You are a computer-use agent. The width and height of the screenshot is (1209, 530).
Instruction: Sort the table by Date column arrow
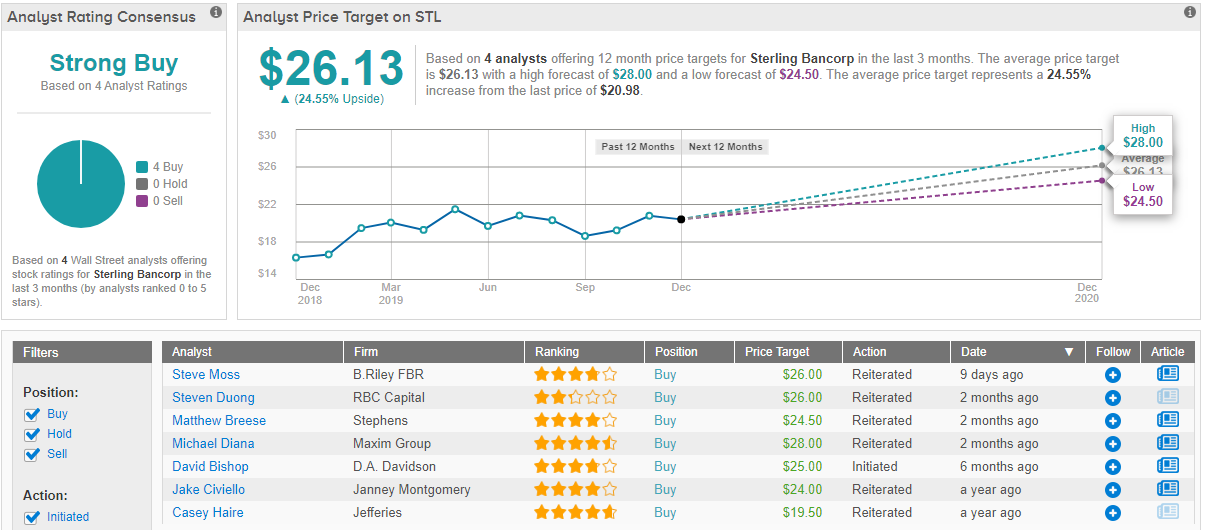1068,352
